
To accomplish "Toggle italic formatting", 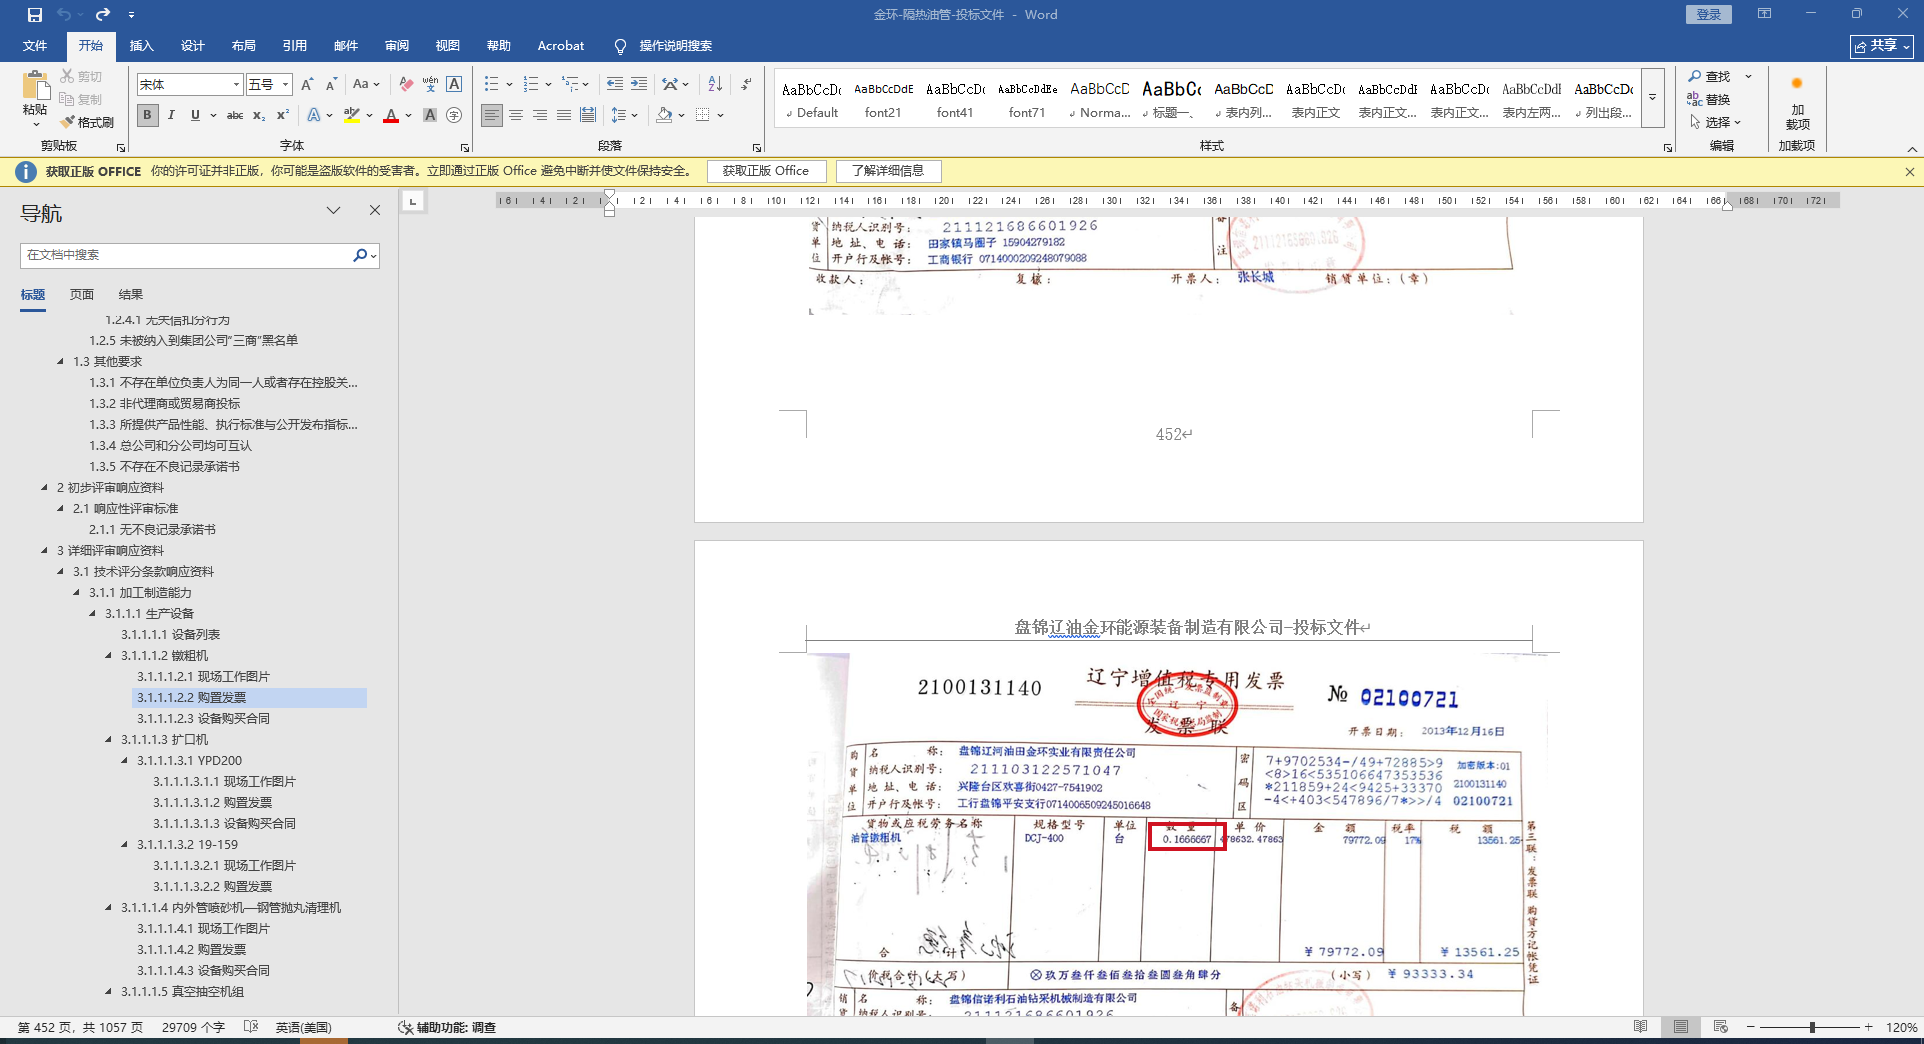I will point(171,115).
